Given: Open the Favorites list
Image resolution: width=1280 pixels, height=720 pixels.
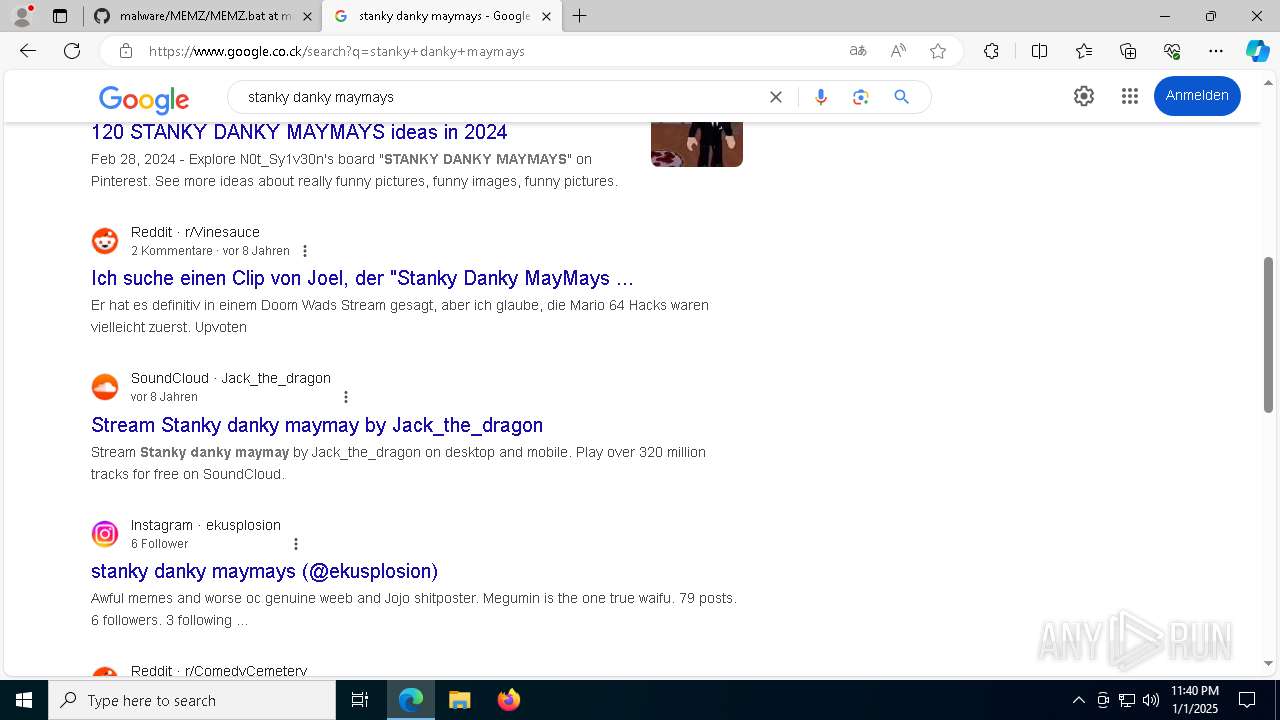Looking at the screenshot, I should (x=1084, y=51).
